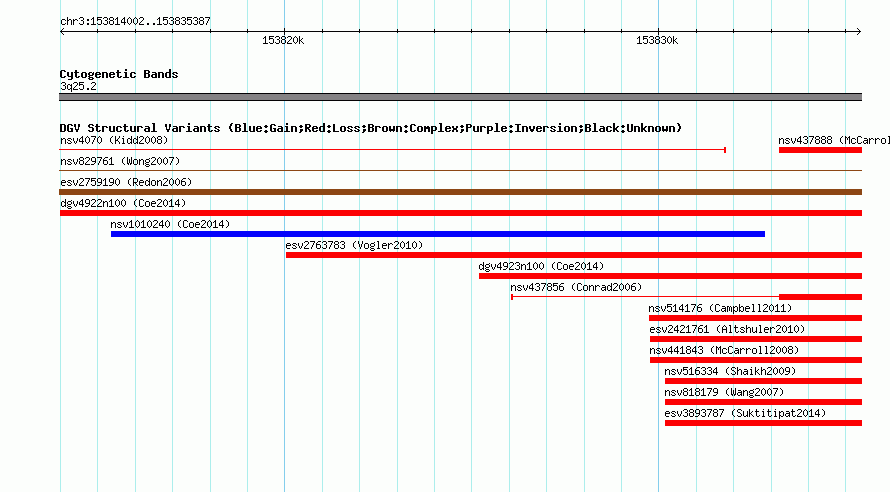Click the Cytogenetic Bands track title

point(119,74)
